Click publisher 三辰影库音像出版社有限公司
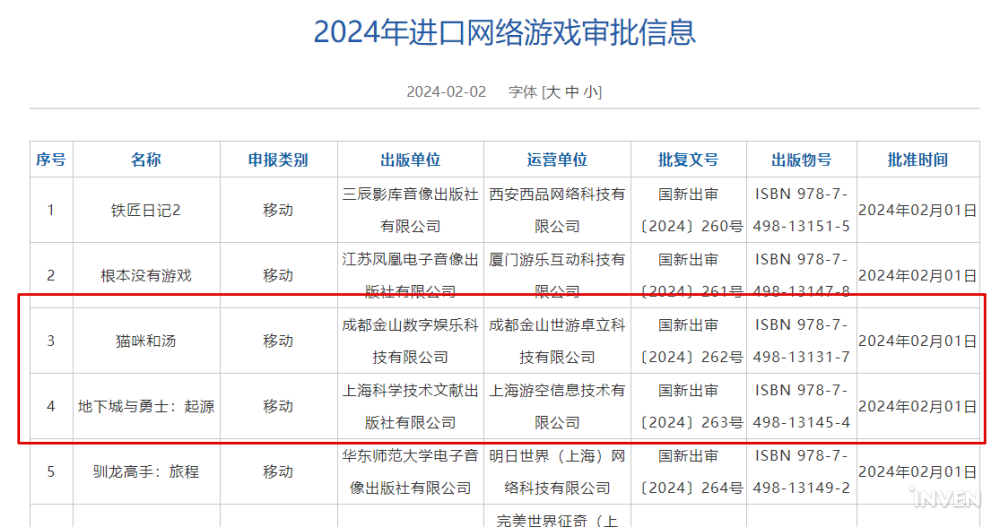 410,211
